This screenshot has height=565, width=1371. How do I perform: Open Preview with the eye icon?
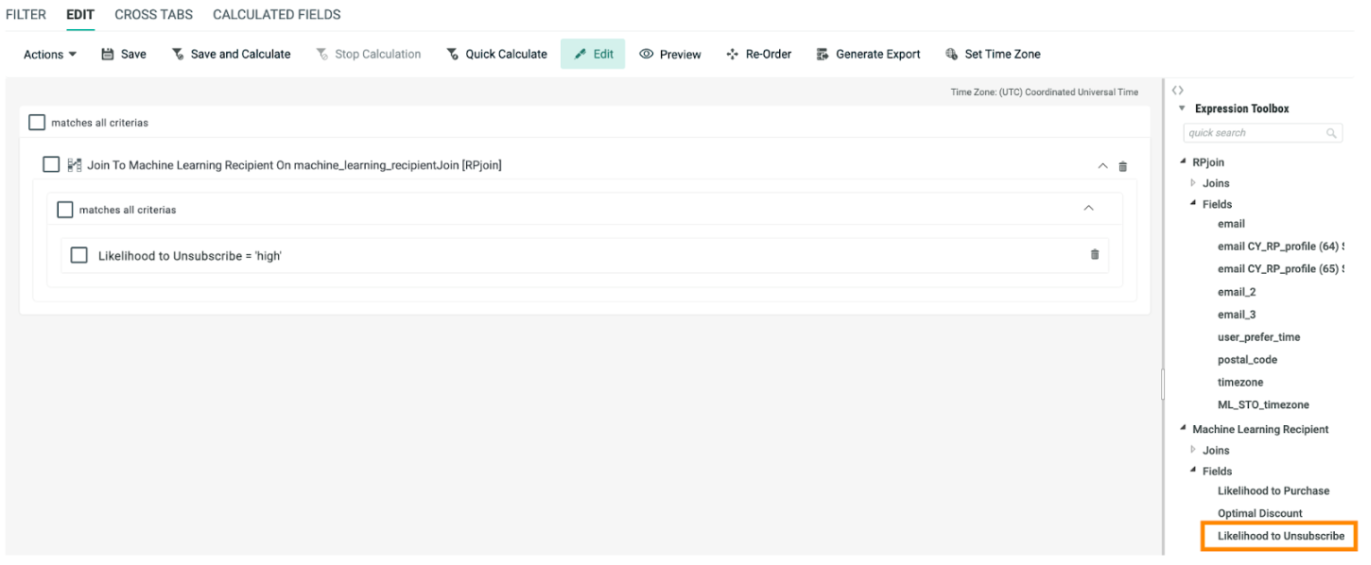[x=646, y=54]
